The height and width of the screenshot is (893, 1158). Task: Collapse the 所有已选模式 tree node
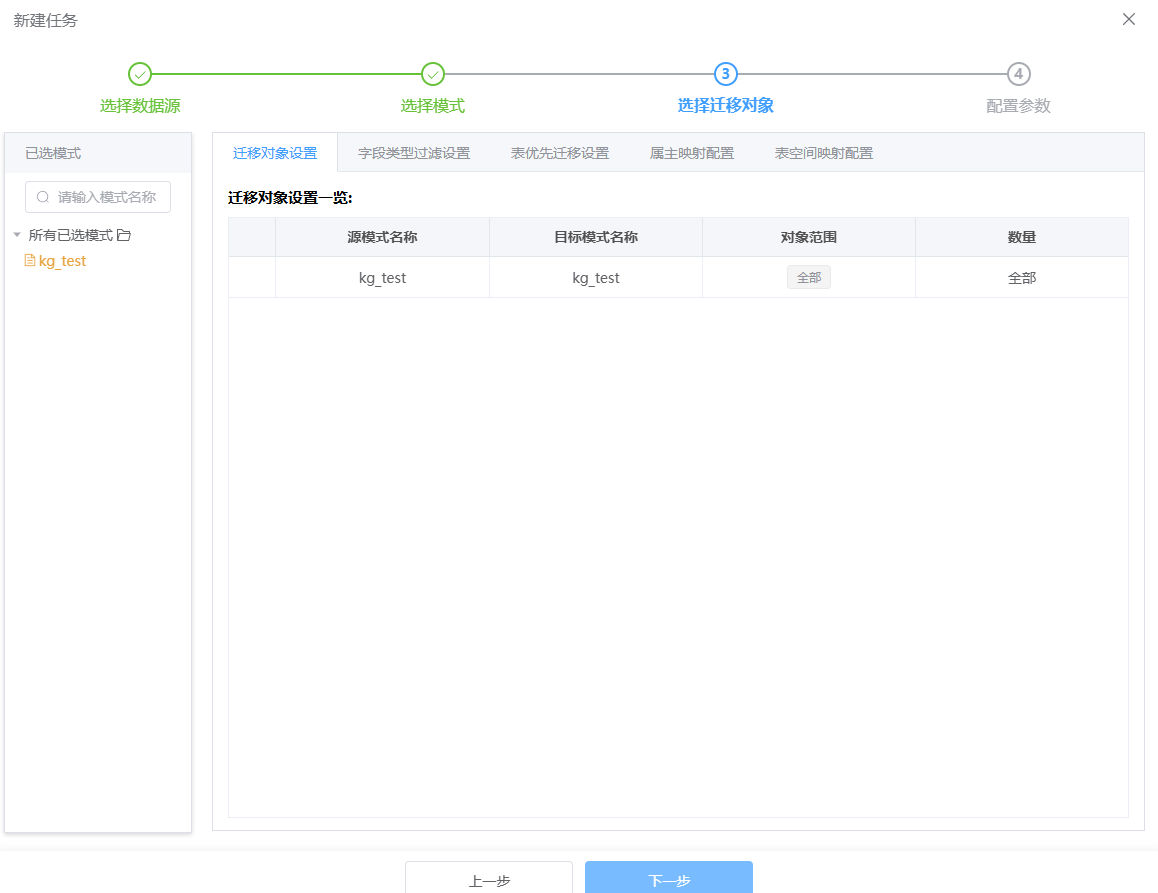point(17,236)
